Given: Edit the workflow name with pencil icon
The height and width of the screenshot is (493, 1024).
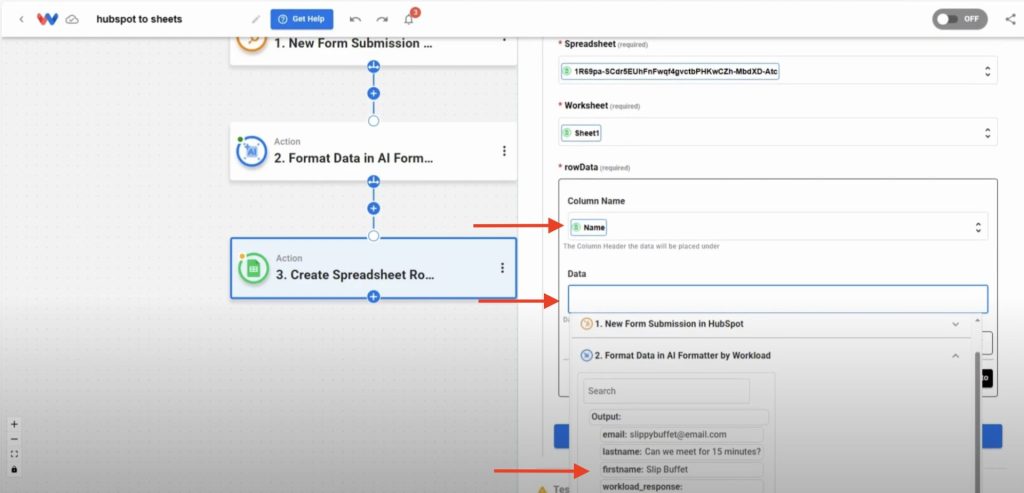Looking at the screenshot, I should (256, 20).
